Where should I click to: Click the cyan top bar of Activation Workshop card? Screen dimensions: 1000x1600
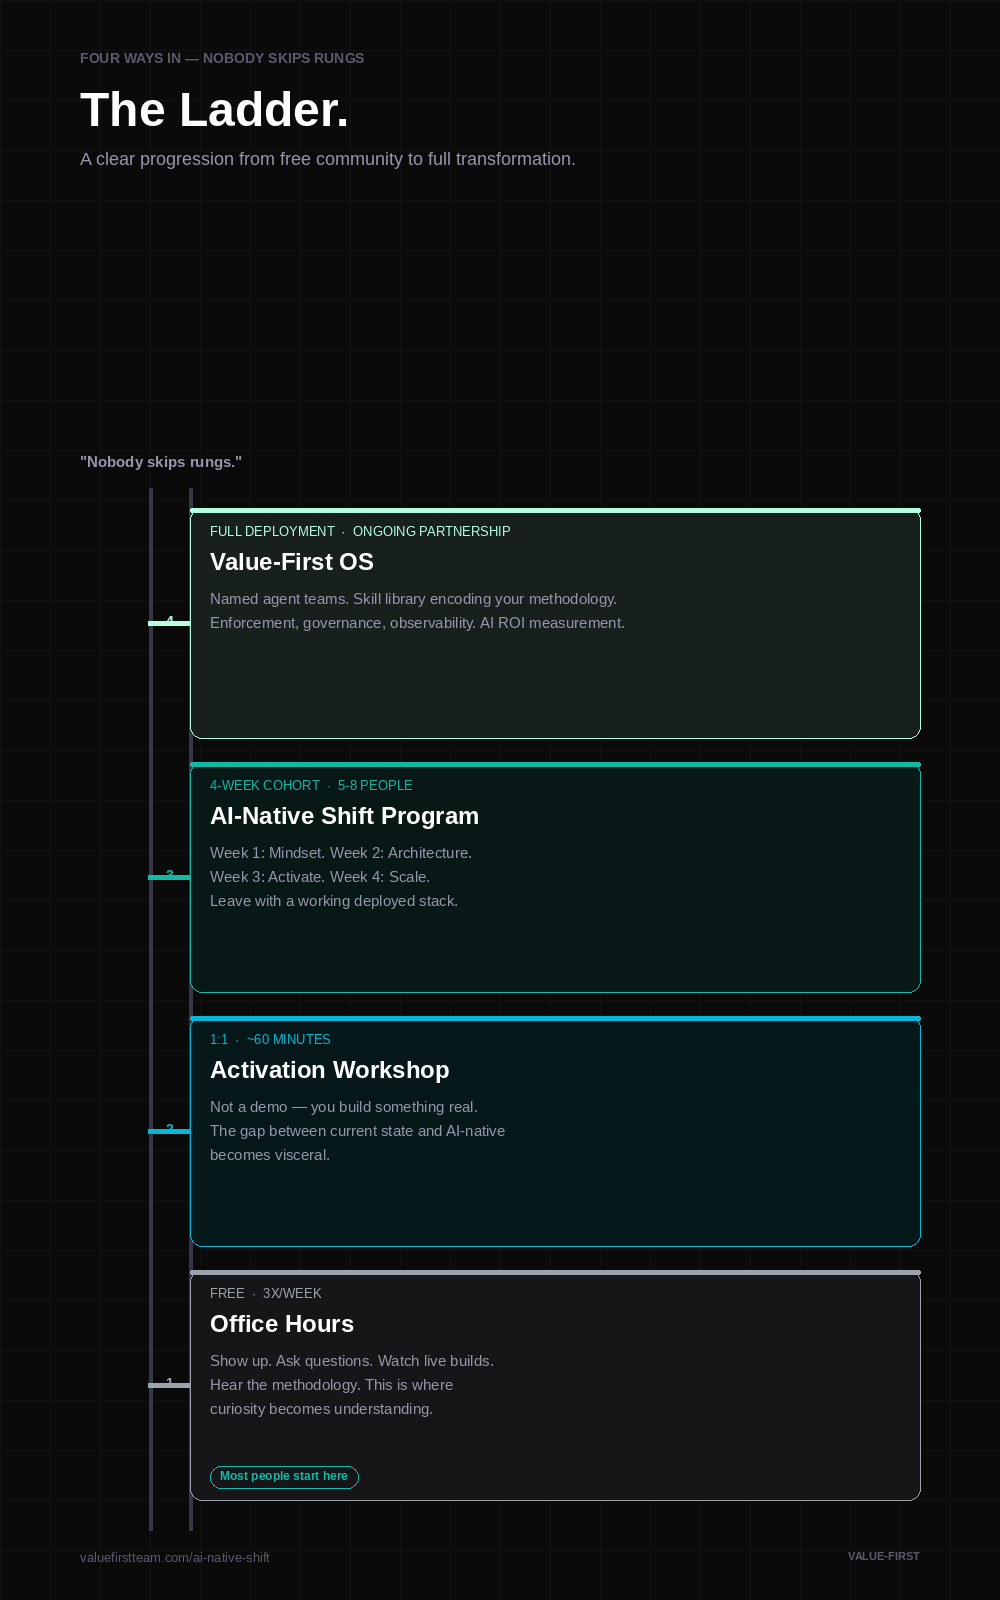click(x=555, y=1019)
